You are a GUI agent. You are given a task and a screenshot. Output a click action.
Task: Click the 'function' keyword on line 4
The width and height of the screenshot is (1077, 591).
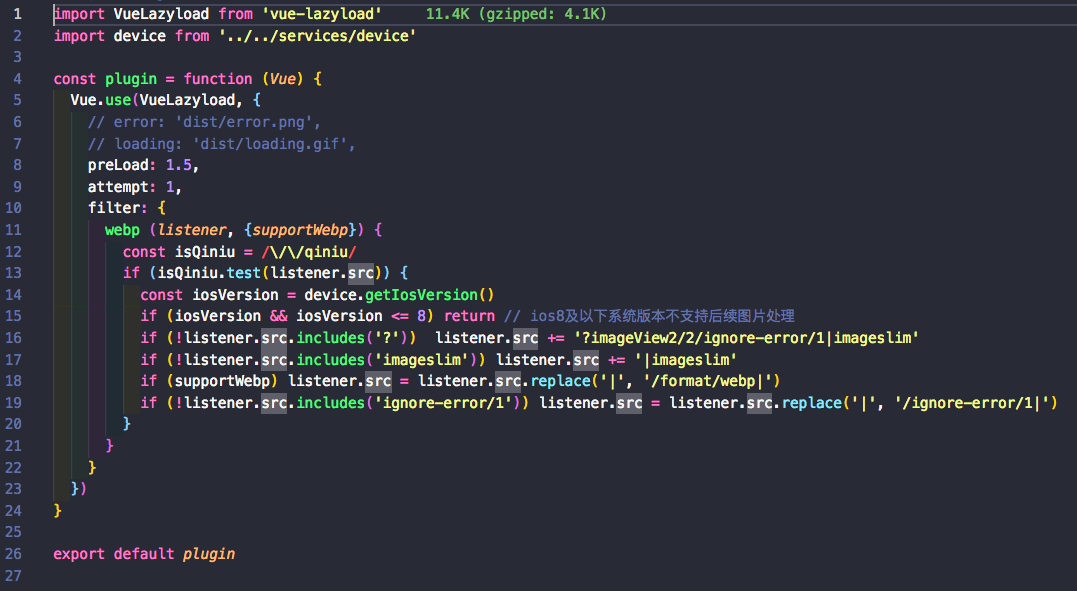pyautogui.click(x=218, y=78)
